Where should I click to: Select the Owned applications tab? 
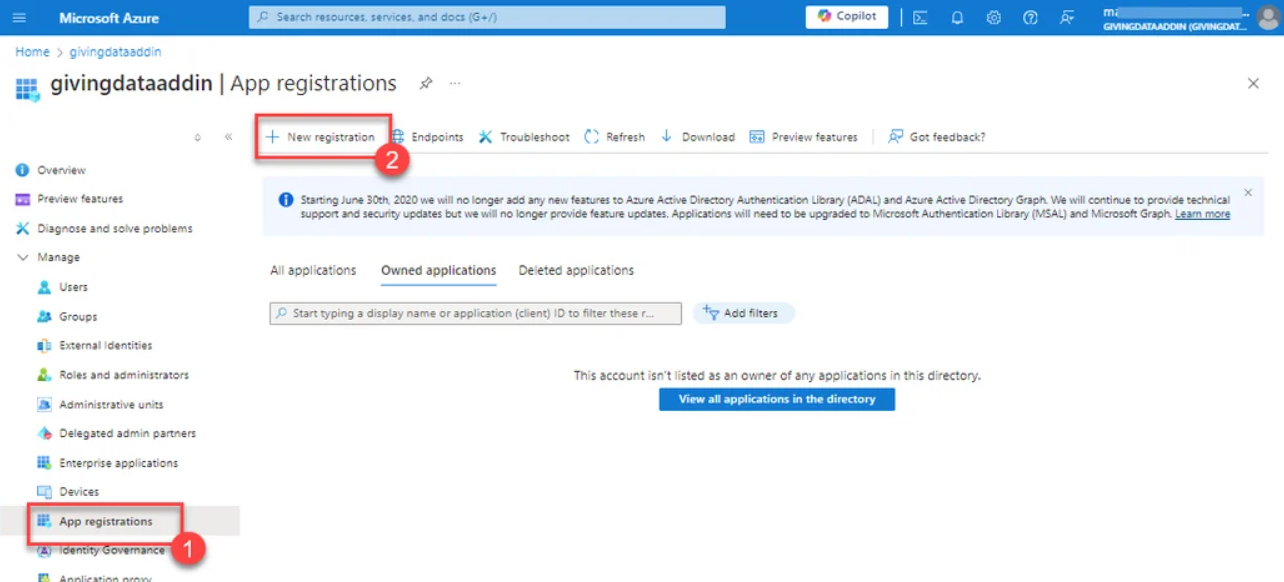tap(439, 270)
